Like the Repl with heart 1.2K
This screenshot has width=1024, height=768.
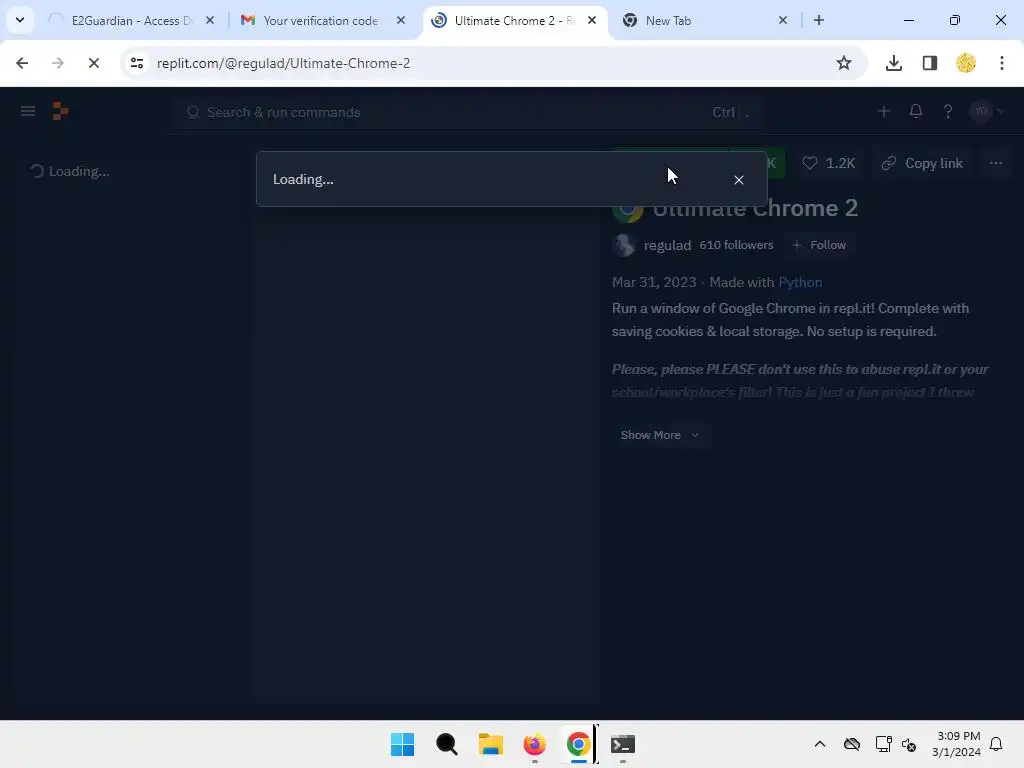pyautogui.click(x=829, y=163)
